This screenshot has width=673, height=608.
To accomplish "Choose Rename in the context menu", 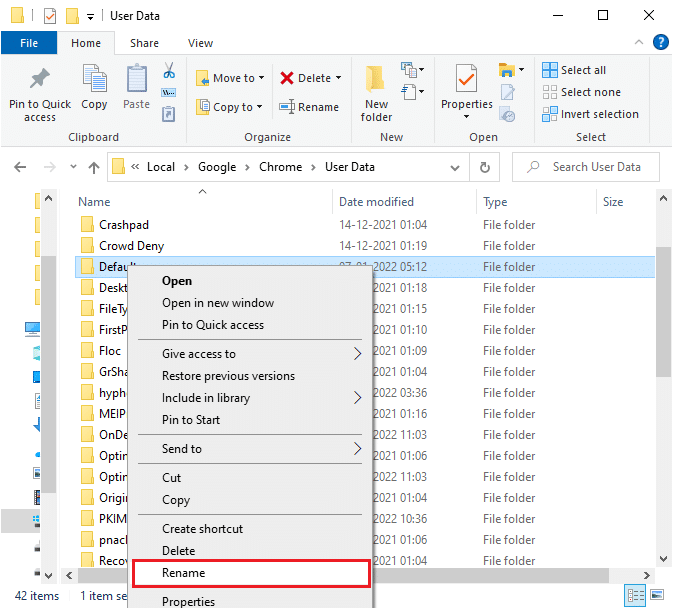I will point(251,573).
